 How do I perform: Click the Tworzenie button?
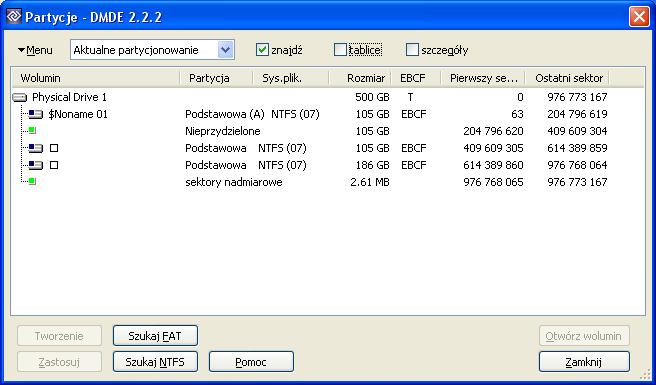(59, 336)
